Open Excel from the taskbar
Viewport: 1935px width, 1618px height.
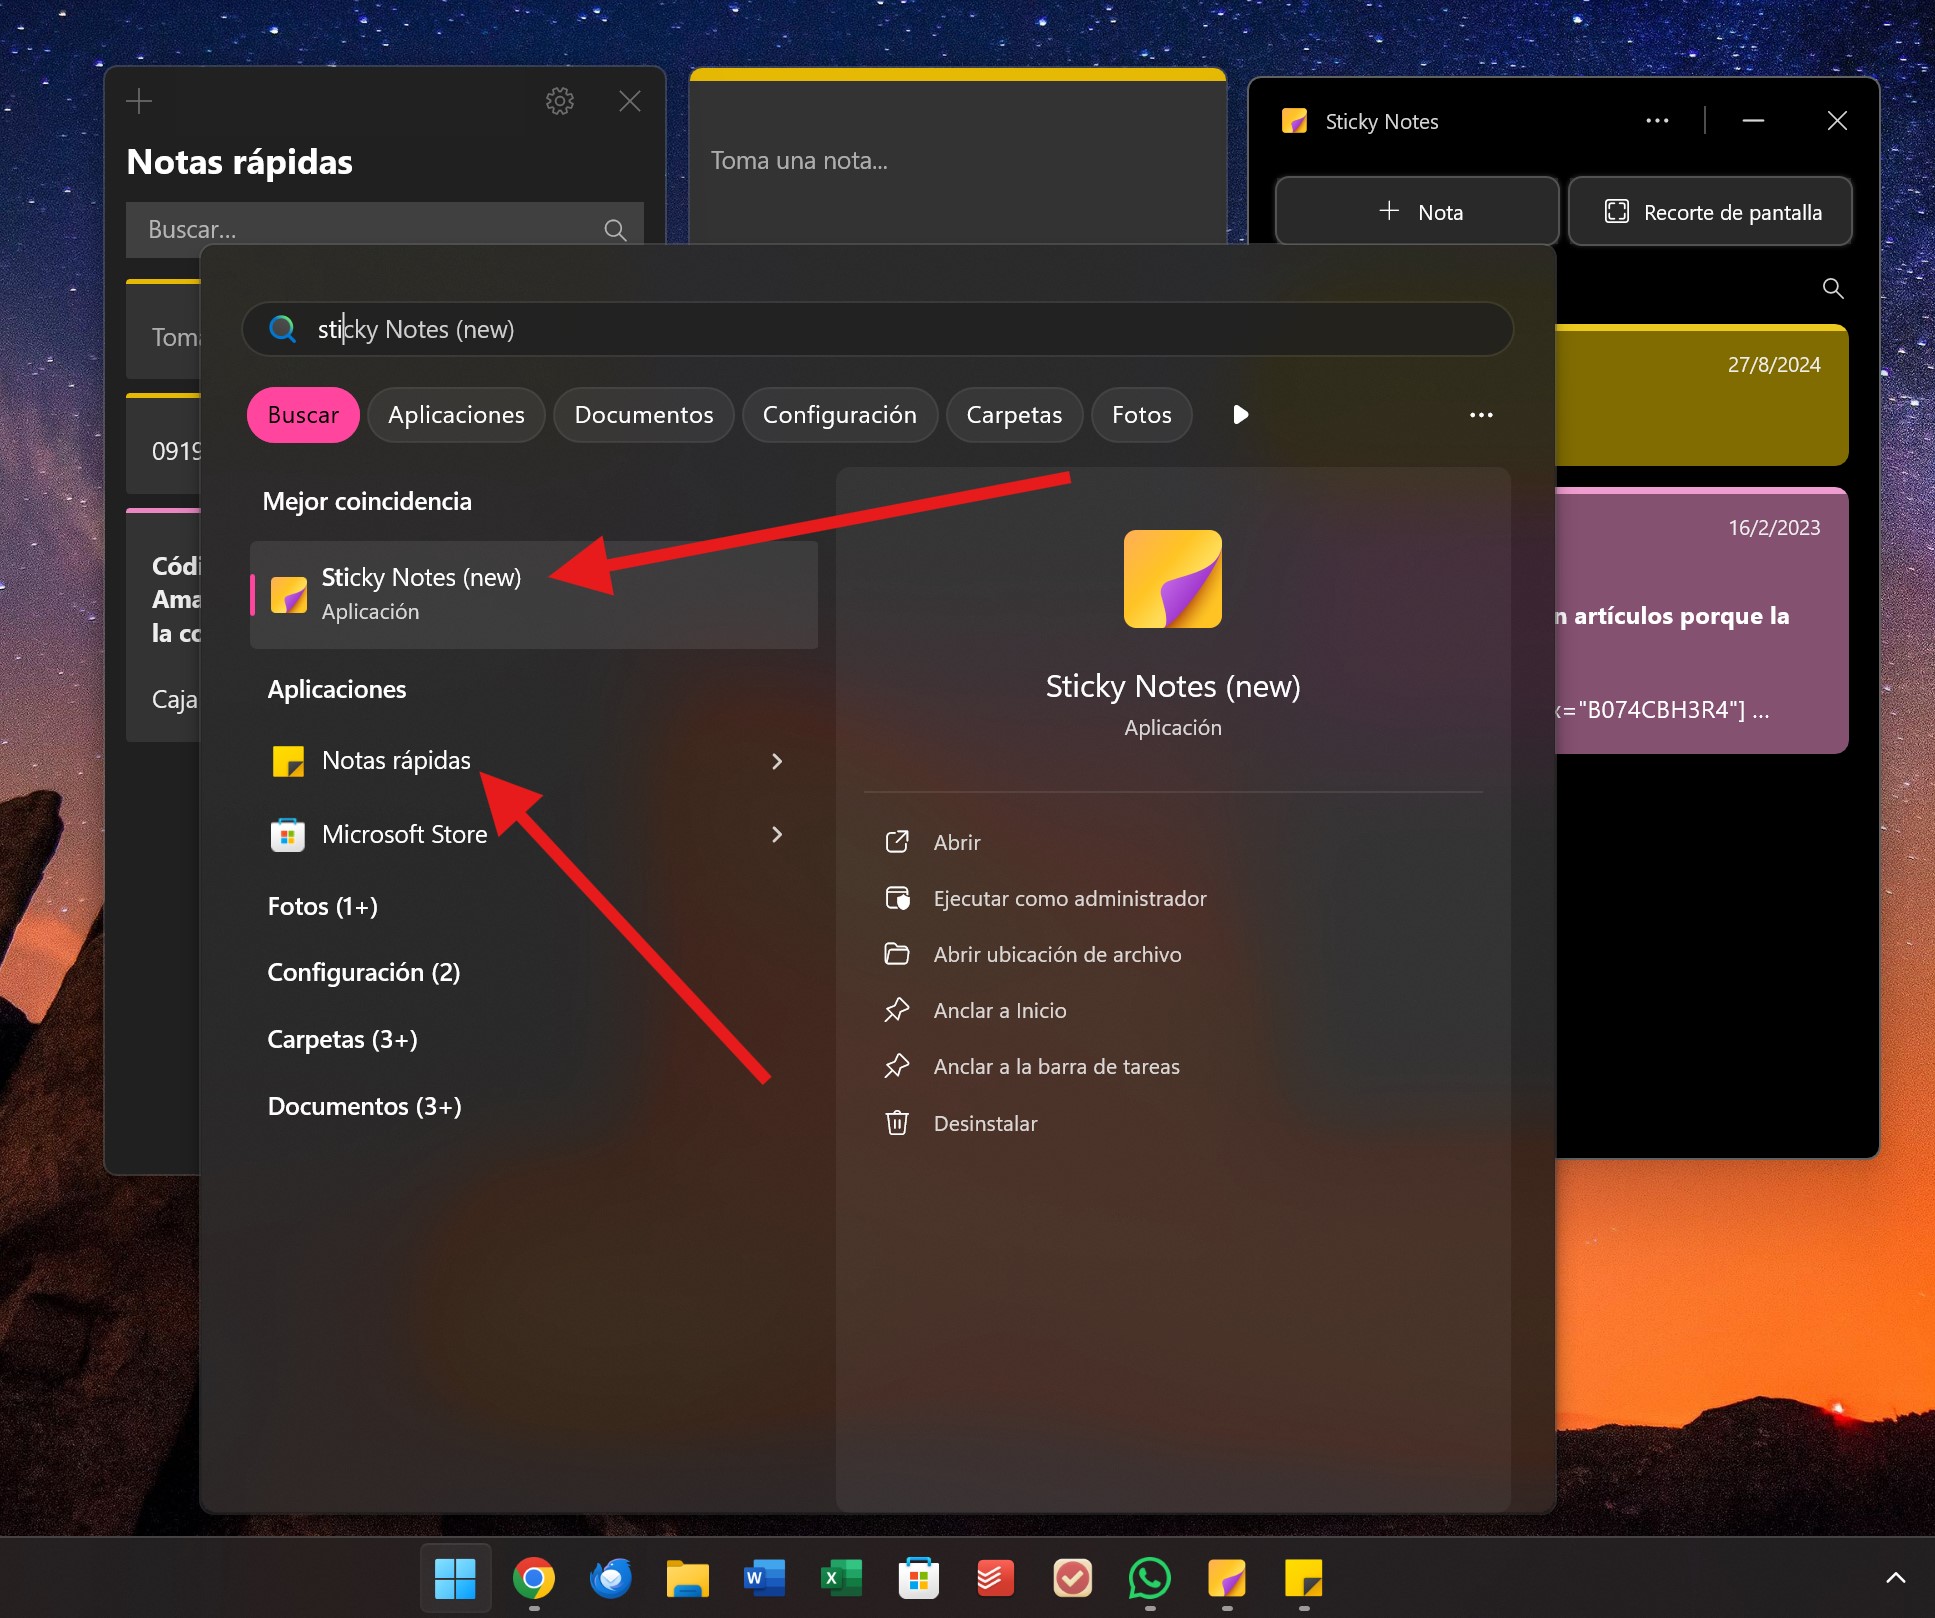pos(841,1579)
